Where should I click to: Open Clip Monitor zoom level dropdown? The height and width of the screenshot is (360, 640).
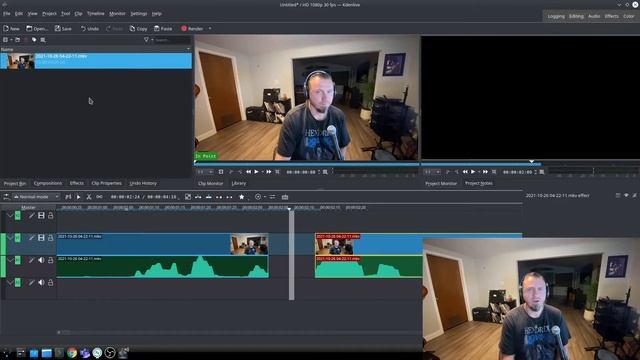pyautogui.click(x=205, y=172)
